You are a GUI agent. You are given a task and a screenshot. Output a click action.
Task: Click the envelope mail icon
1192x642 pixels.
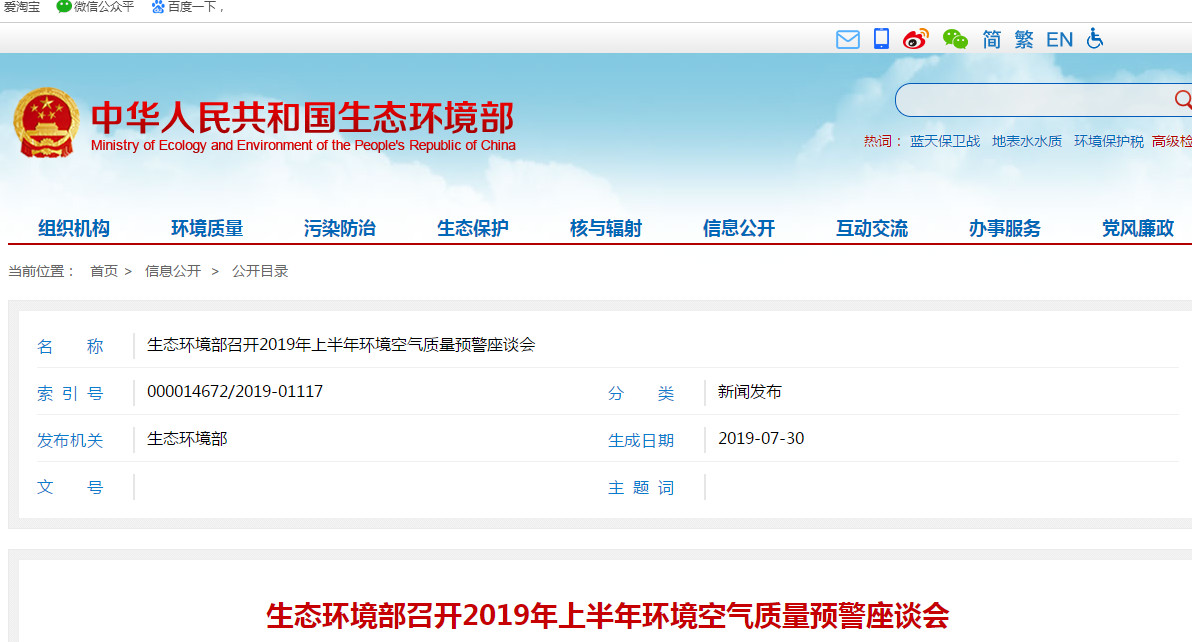coord(847,39)
